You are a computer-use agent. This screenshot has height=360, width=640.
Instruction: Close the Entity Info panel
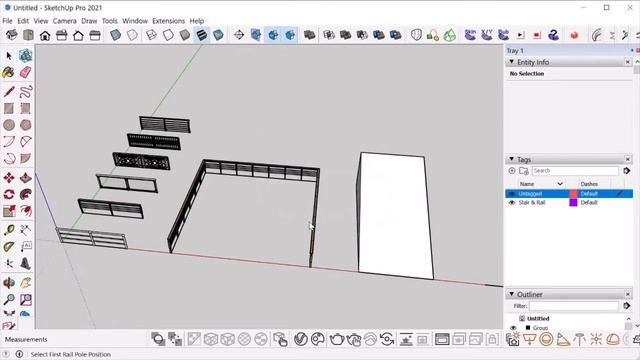[x=628, y=62]
